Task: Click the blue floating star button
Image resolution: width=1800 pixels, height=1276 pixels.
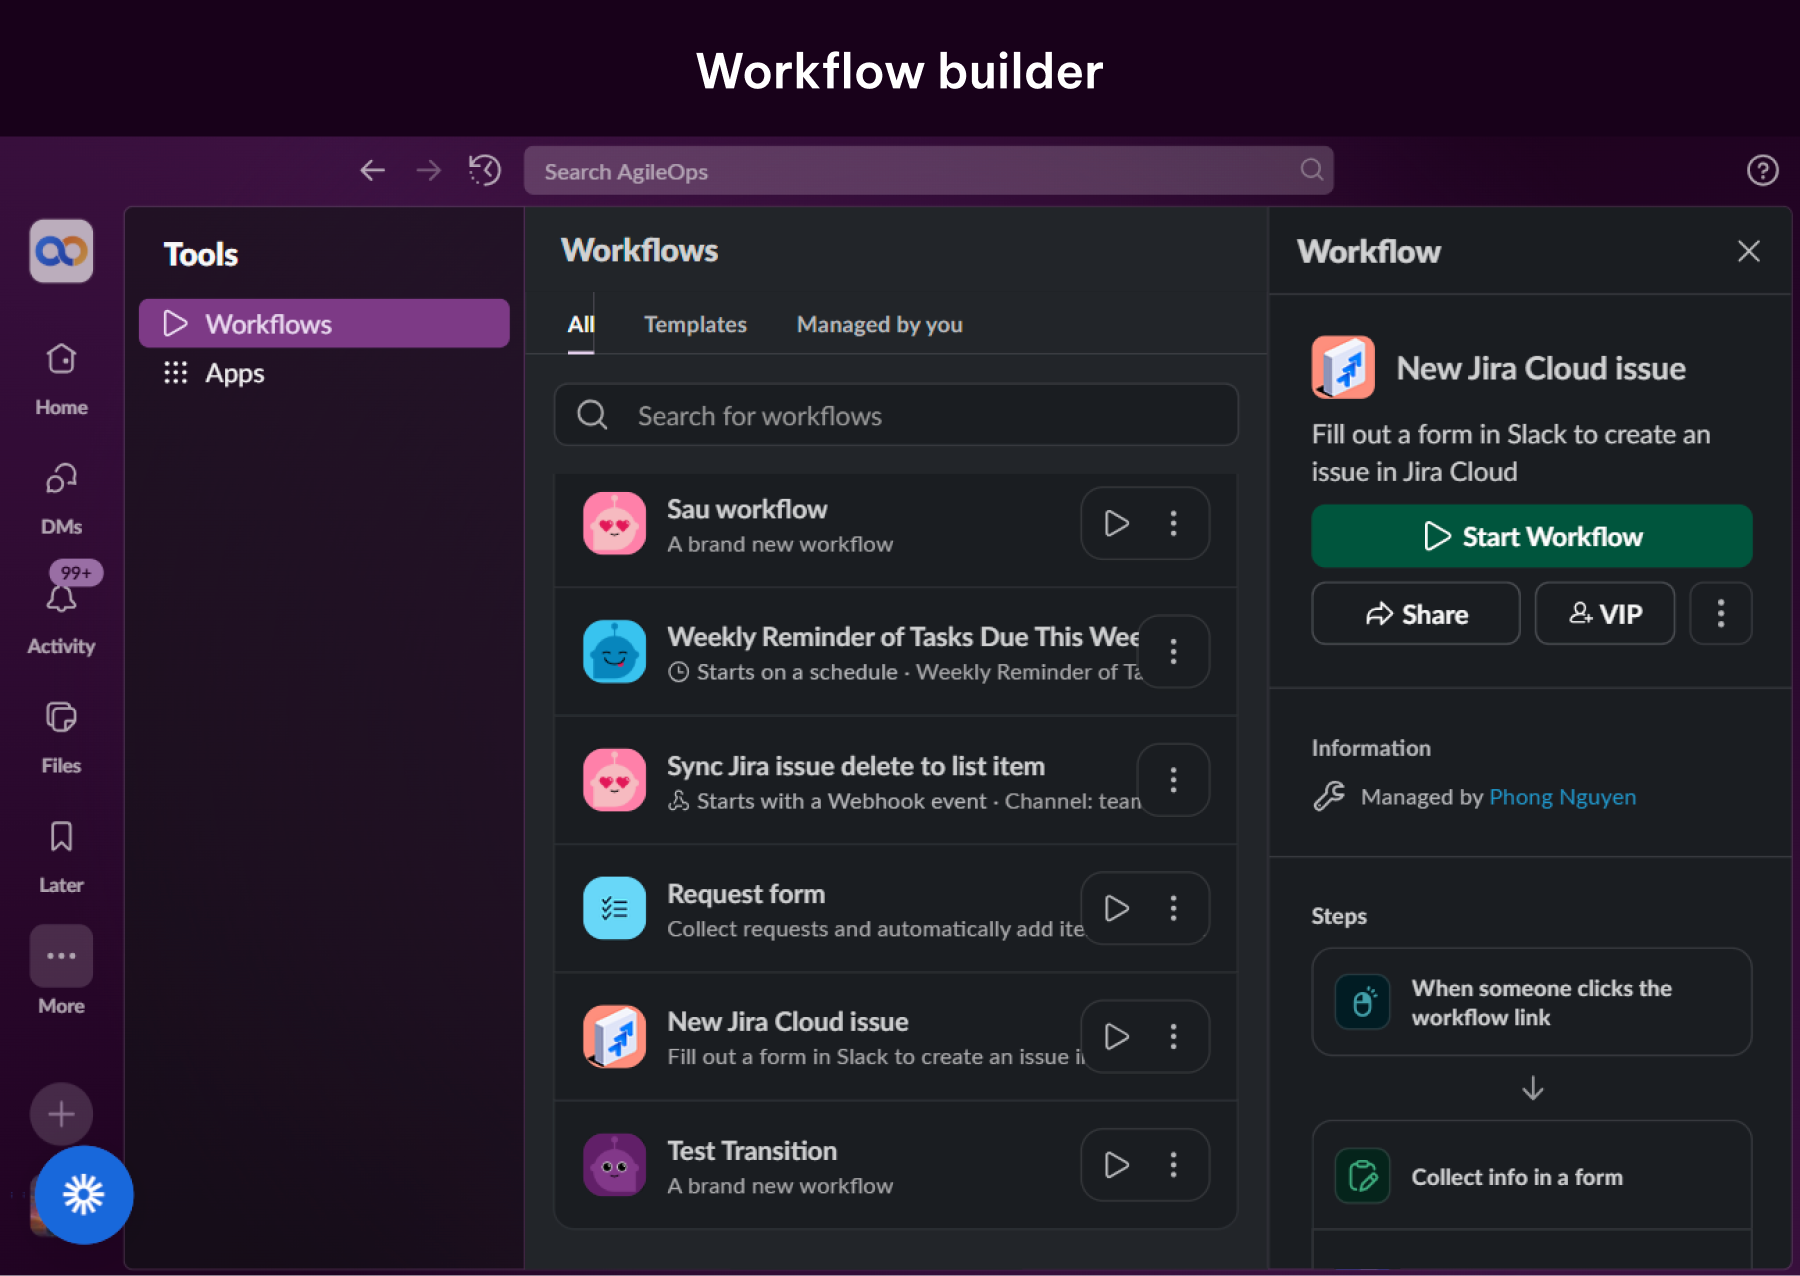Action: 84,1195
